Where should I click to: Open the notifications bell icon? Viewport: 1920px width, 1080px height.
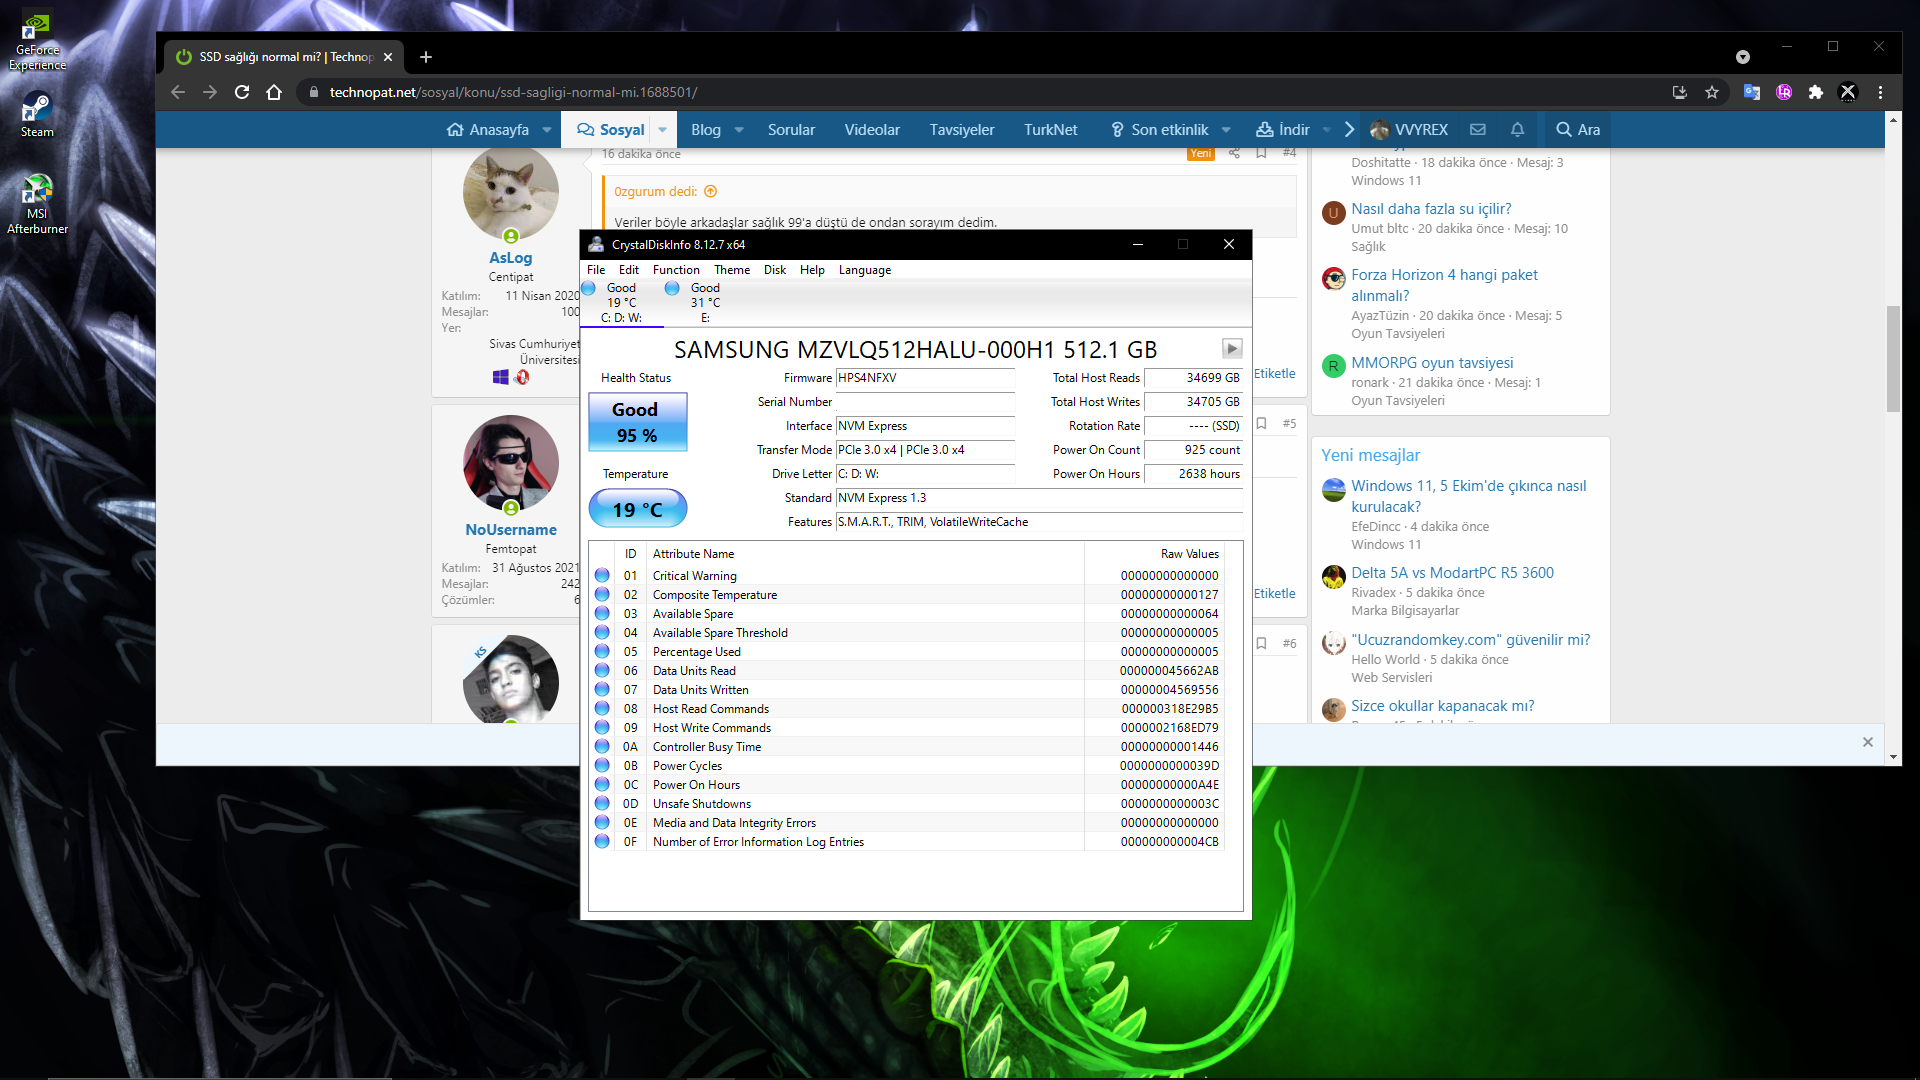tap(1517, 130)
